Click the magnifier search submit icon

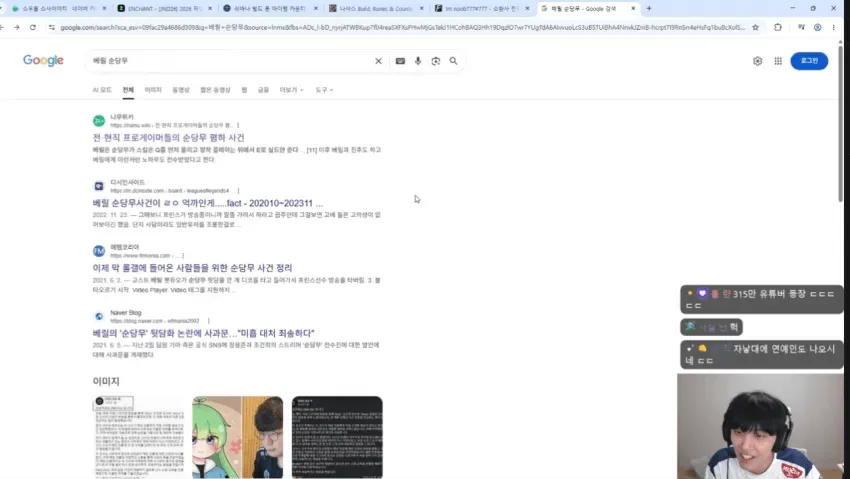(453, 61)
